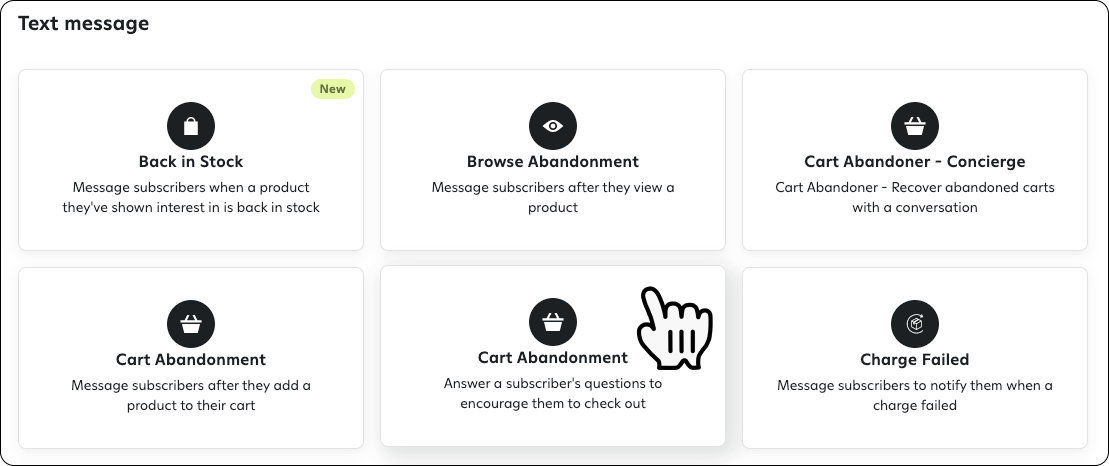Choose the Cart Abandoner - Concierge title
The height and width of the screenshot is (466, 1109).
[915, 161]
